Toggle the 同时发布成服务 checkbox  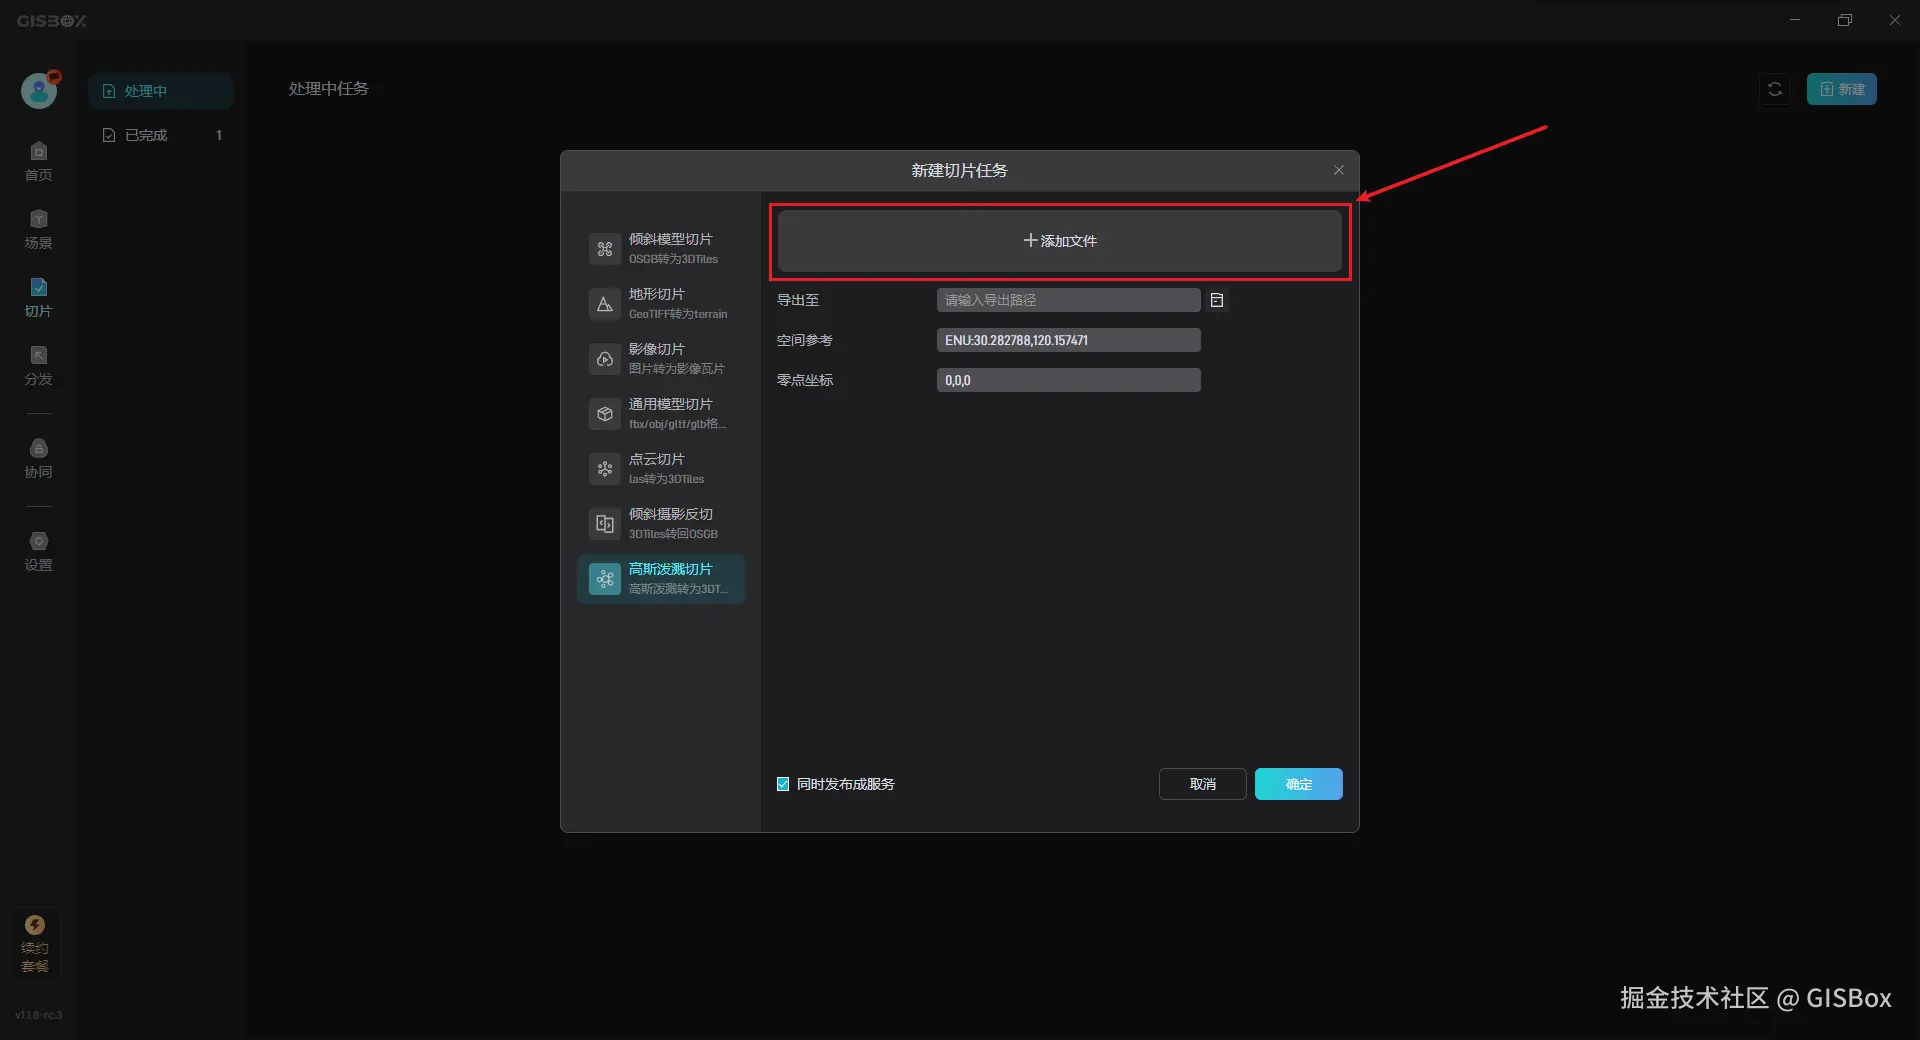coord(783,784)
